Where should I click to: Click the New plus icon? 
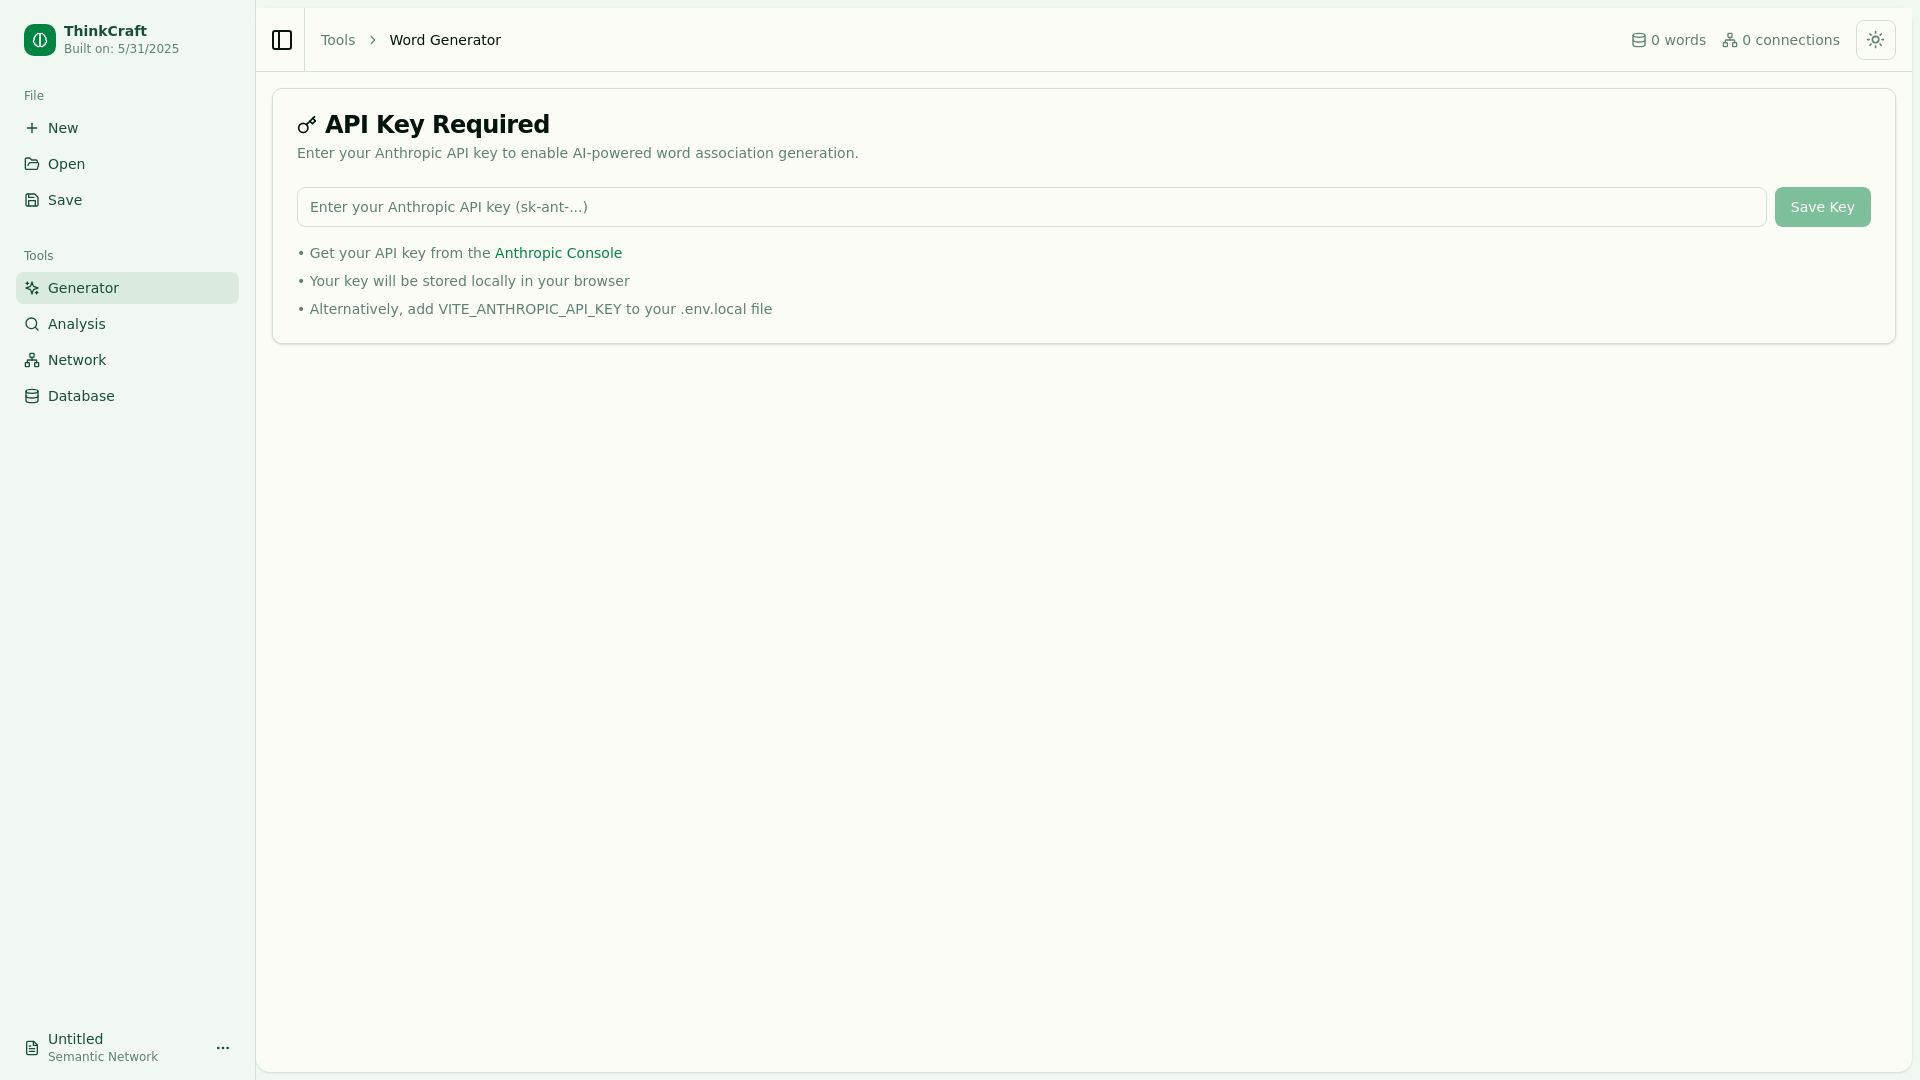[32, 128]
